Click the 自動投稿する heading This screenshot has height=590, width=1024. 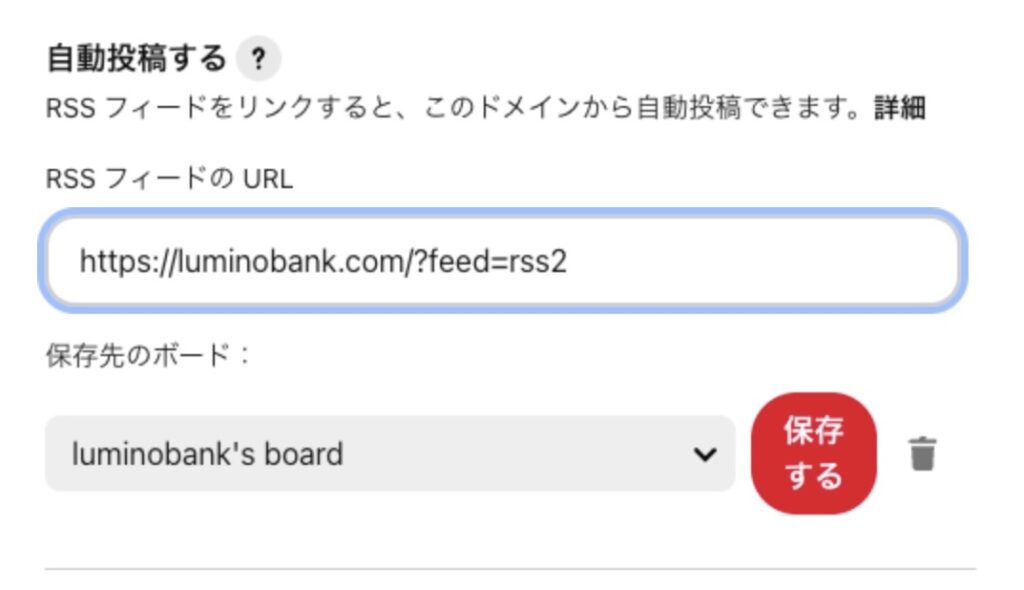(136, 58)
